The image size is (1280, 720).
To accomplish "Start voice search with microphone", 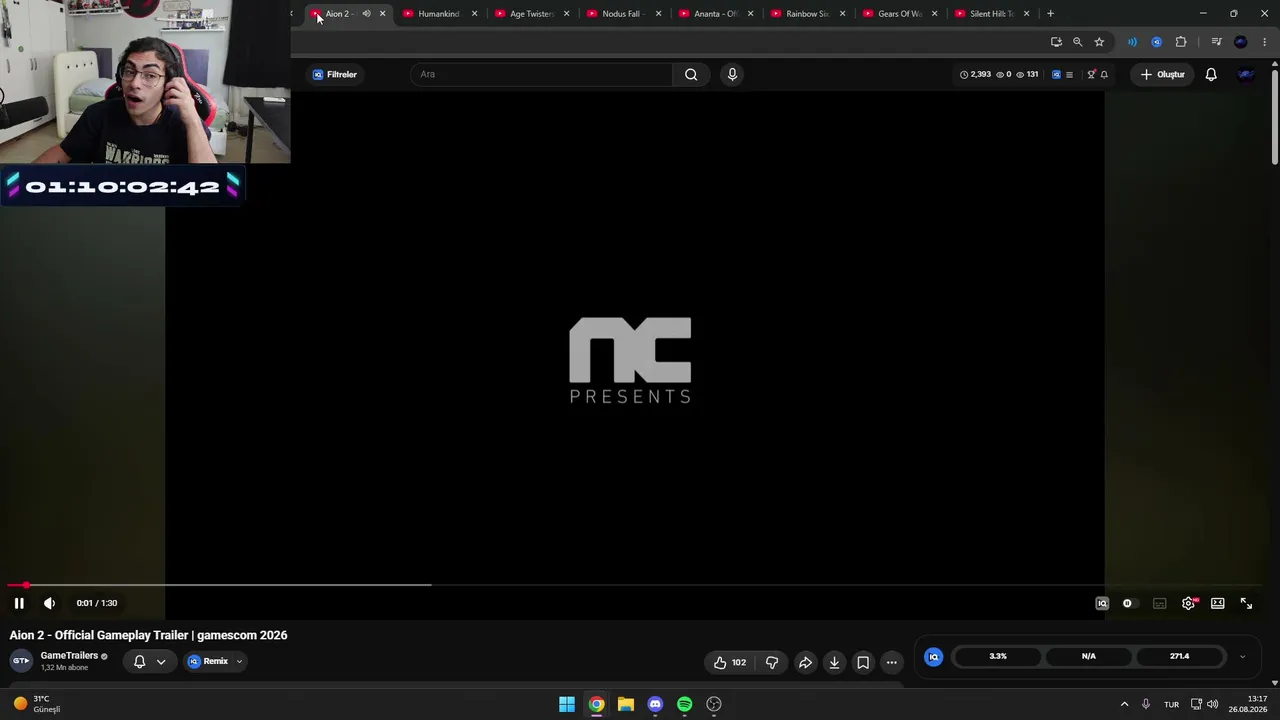I will 732,74.
